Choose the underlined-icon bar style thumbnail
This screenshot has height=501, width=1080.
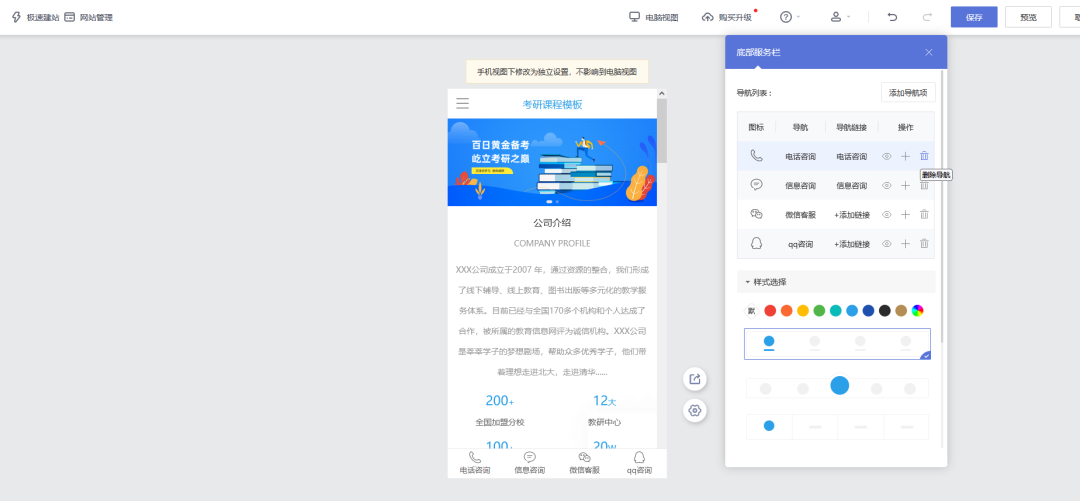pyautogui.click(x=838, y=344)
